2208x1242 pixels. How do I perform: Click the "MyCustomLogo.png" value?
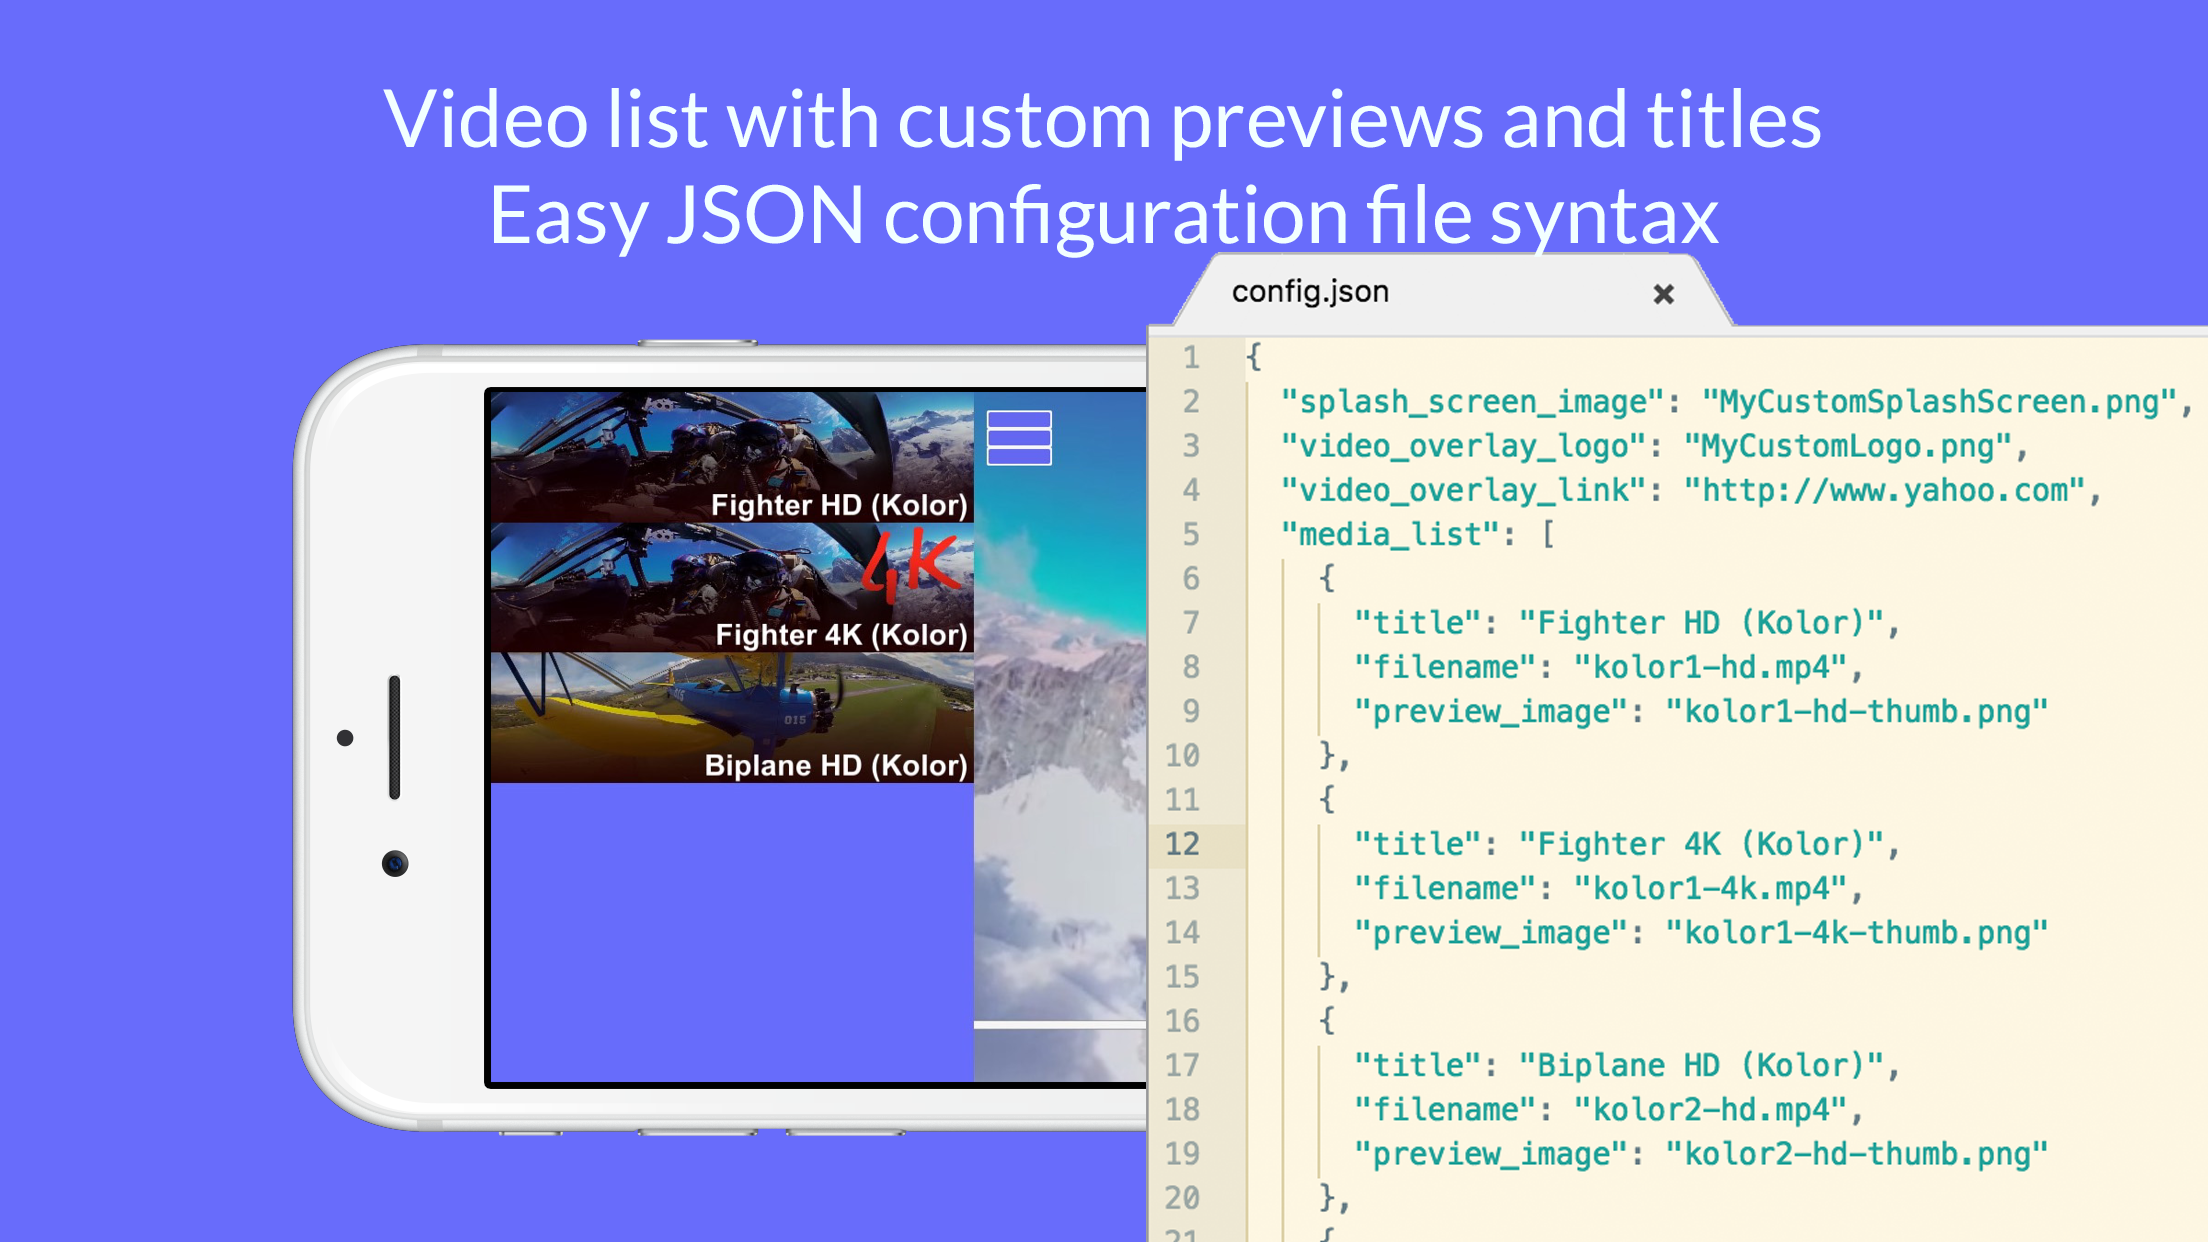[1849, 446]
